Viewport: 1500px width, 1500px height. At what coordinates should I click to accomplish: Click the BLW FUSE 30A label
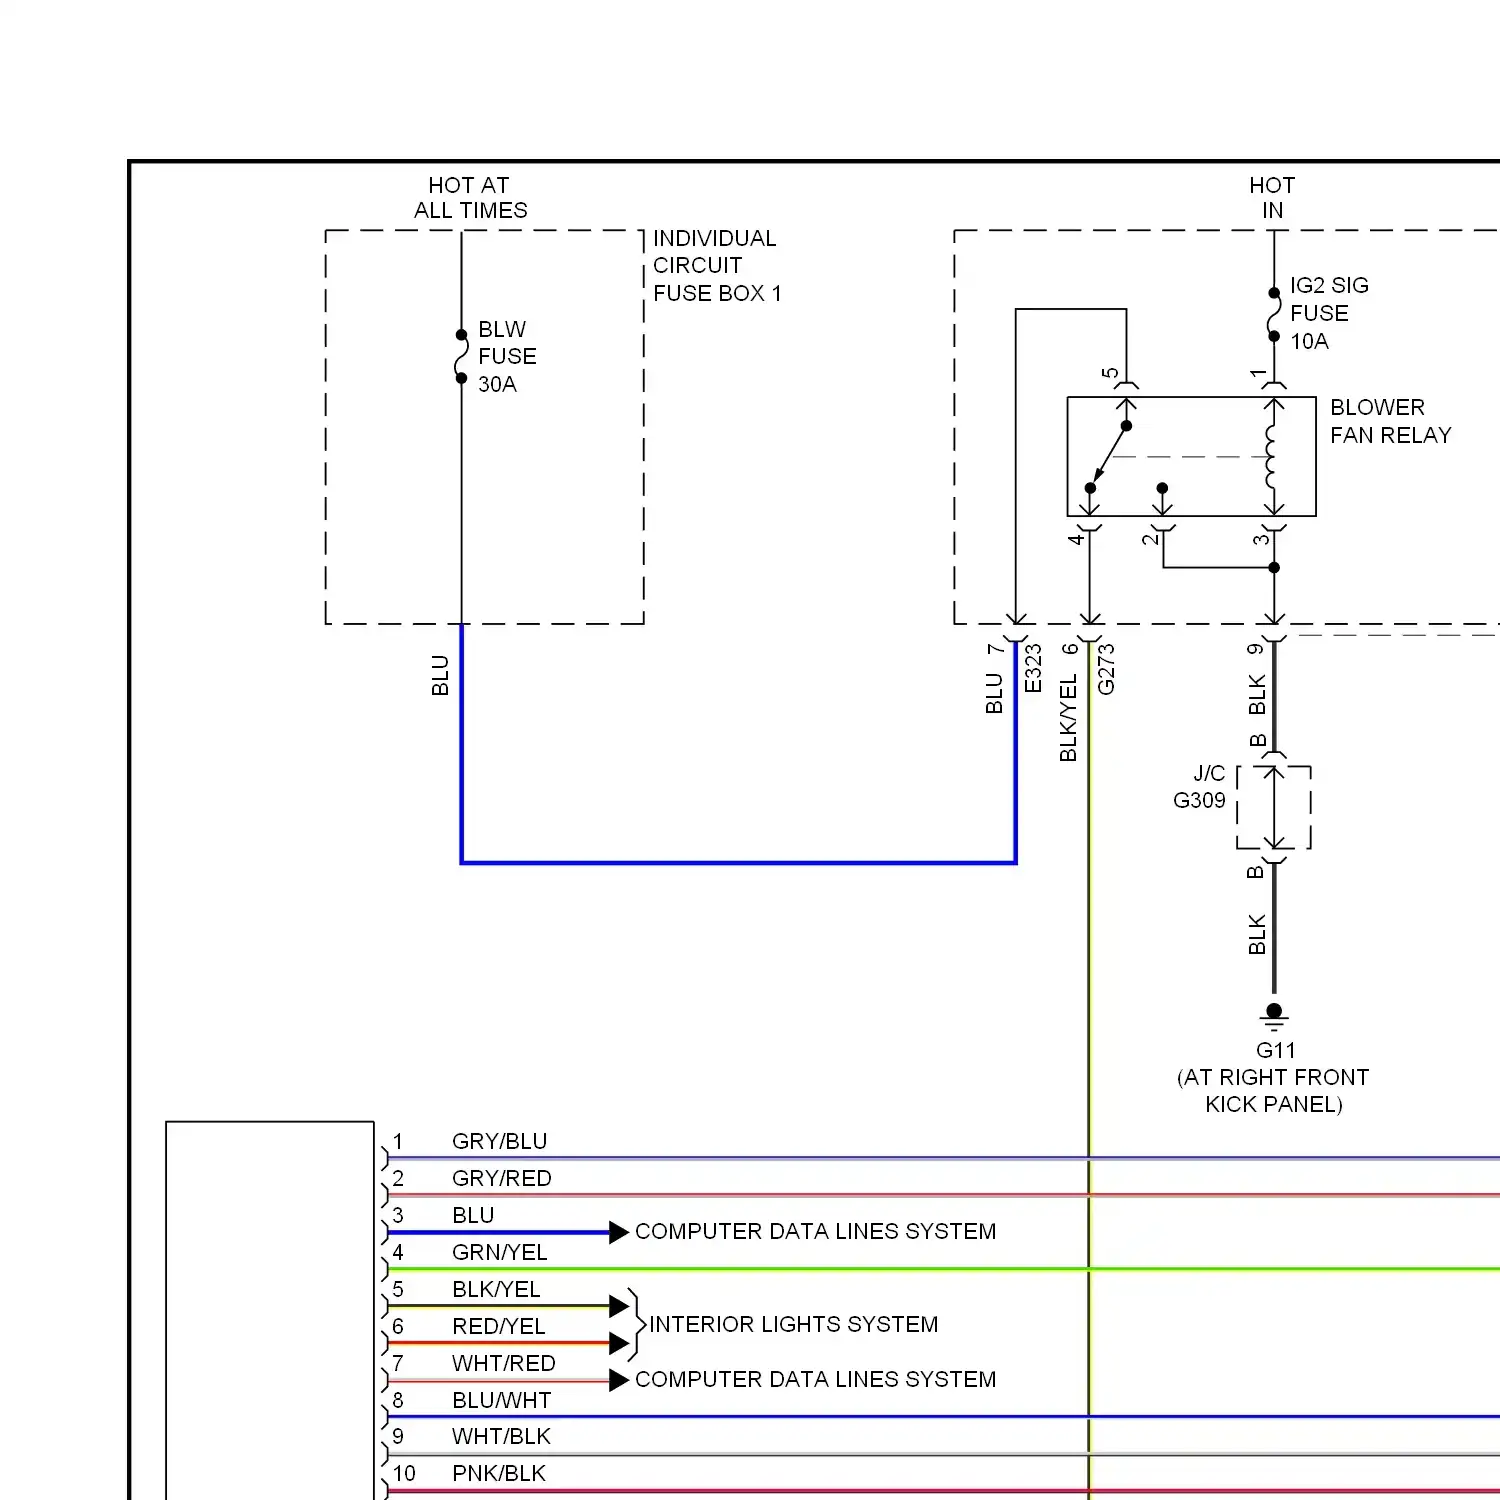pos(507,357)
